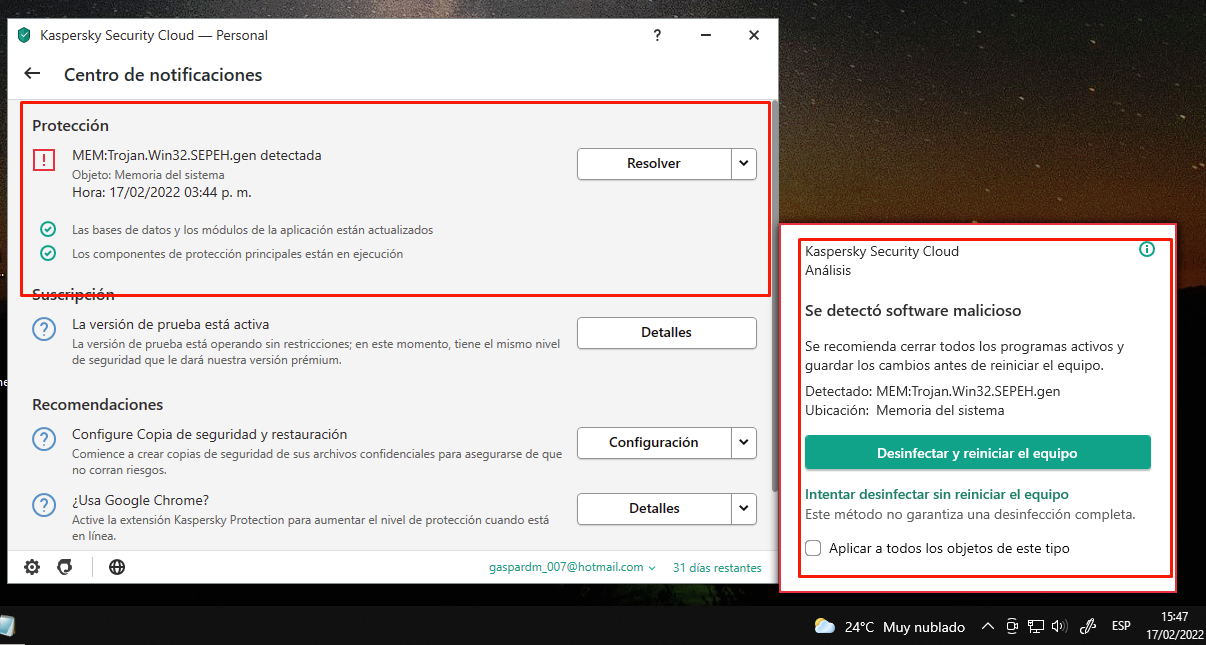Expand the dropdown arrow next to Resolver
1206x645 pixels.
(x=744, y=163)
